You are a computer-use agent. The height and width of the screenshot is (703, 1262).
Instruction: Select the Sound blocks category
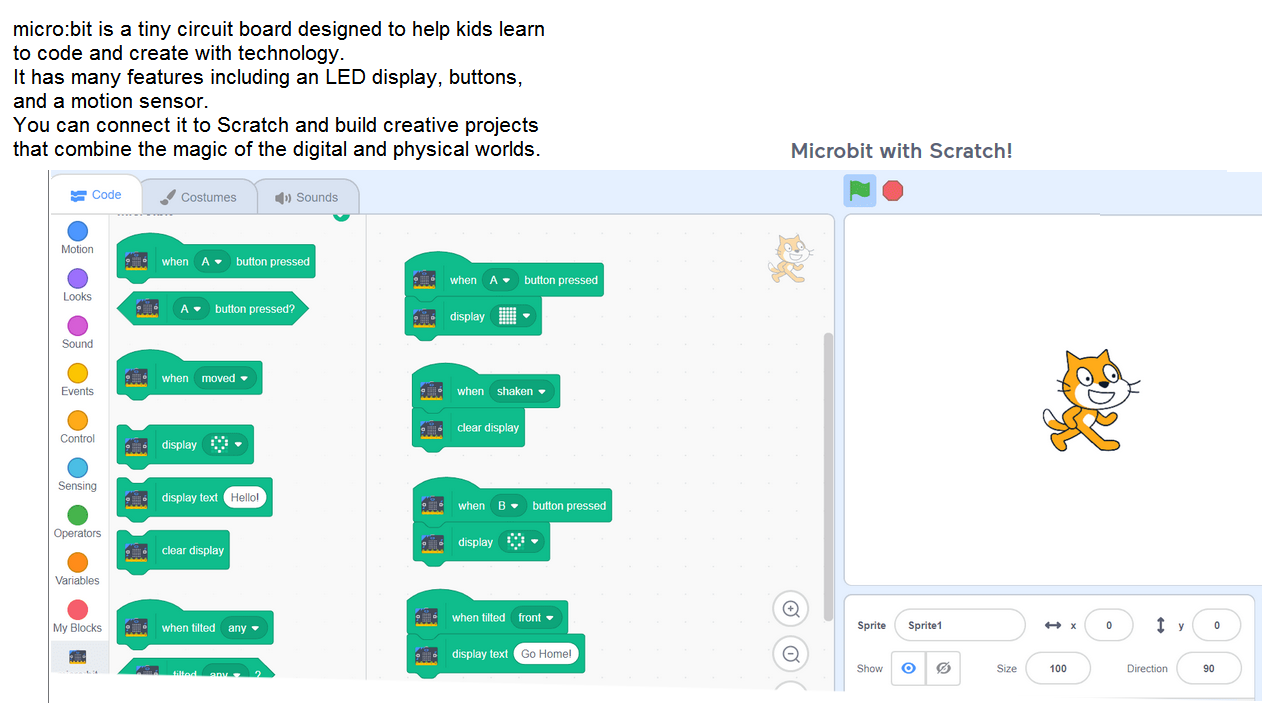coord(77,332)
